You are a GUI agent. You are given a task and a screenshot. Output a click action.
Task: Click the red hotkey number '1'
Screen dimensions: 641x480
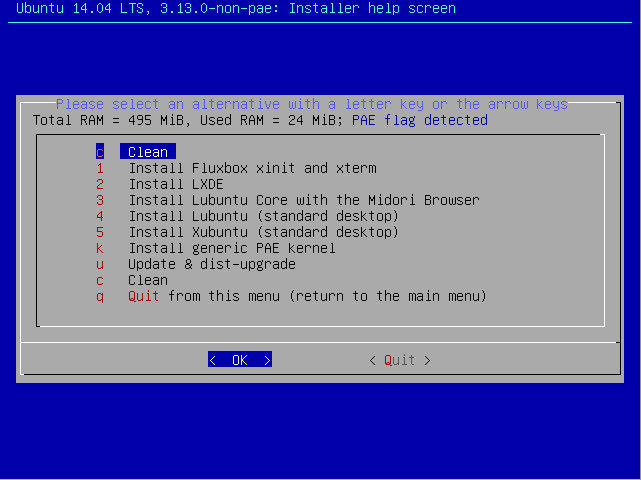coord(100,168)
